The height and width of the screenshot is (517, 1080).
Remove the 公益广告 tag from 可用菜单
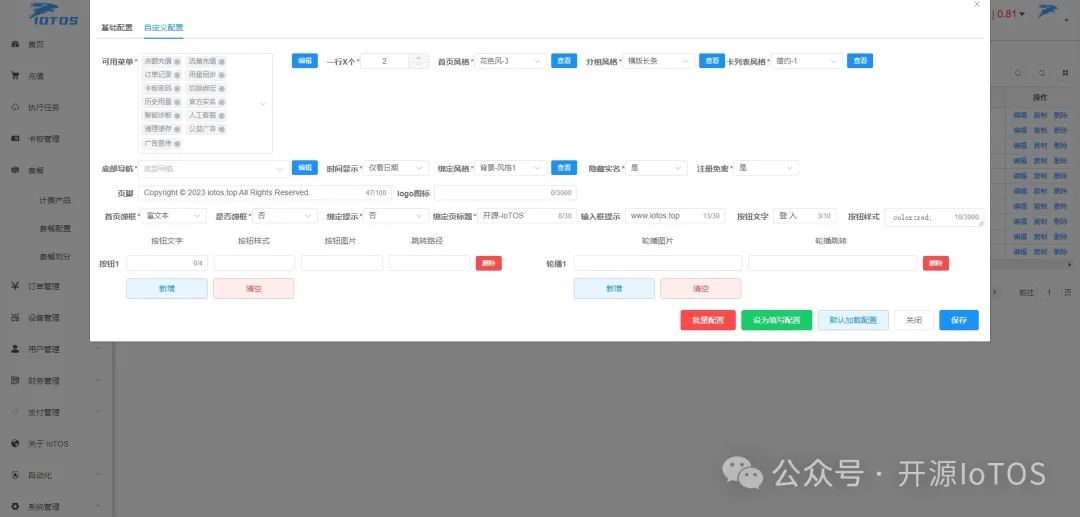point(222,129)
